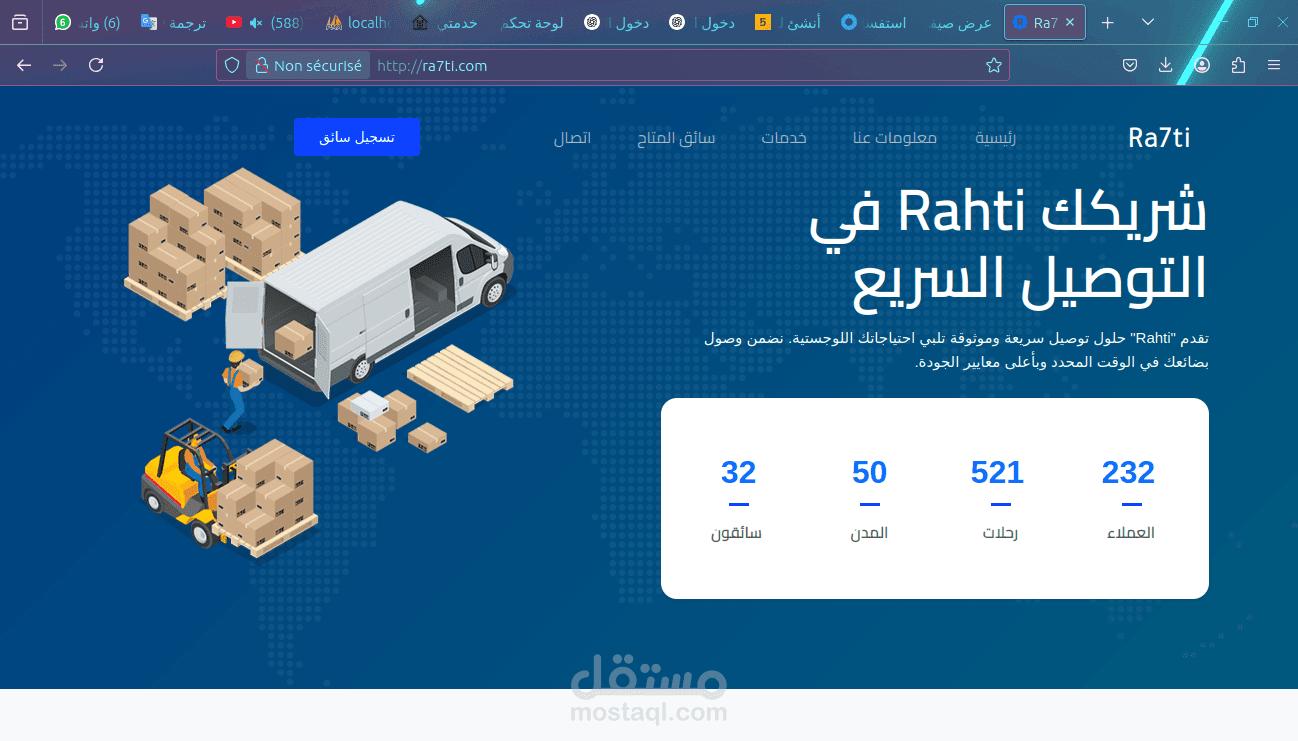Click the 32 سائقون counter
The width and height of the screenshot is (1298, 741).
click(738, 498)
